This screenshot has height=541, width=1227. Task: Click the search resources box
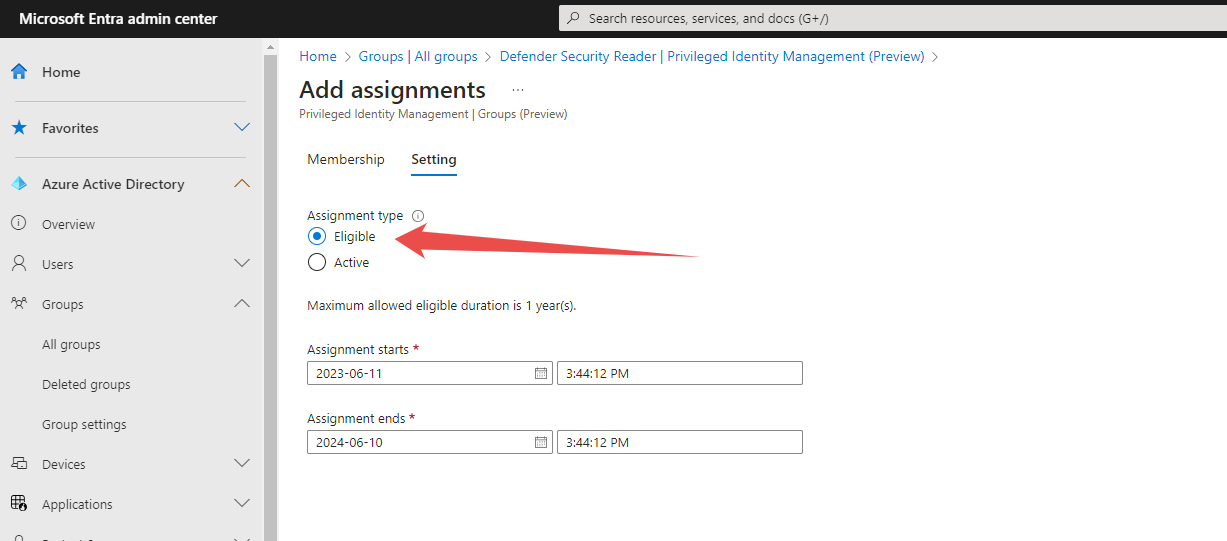(x=892, y=18)
